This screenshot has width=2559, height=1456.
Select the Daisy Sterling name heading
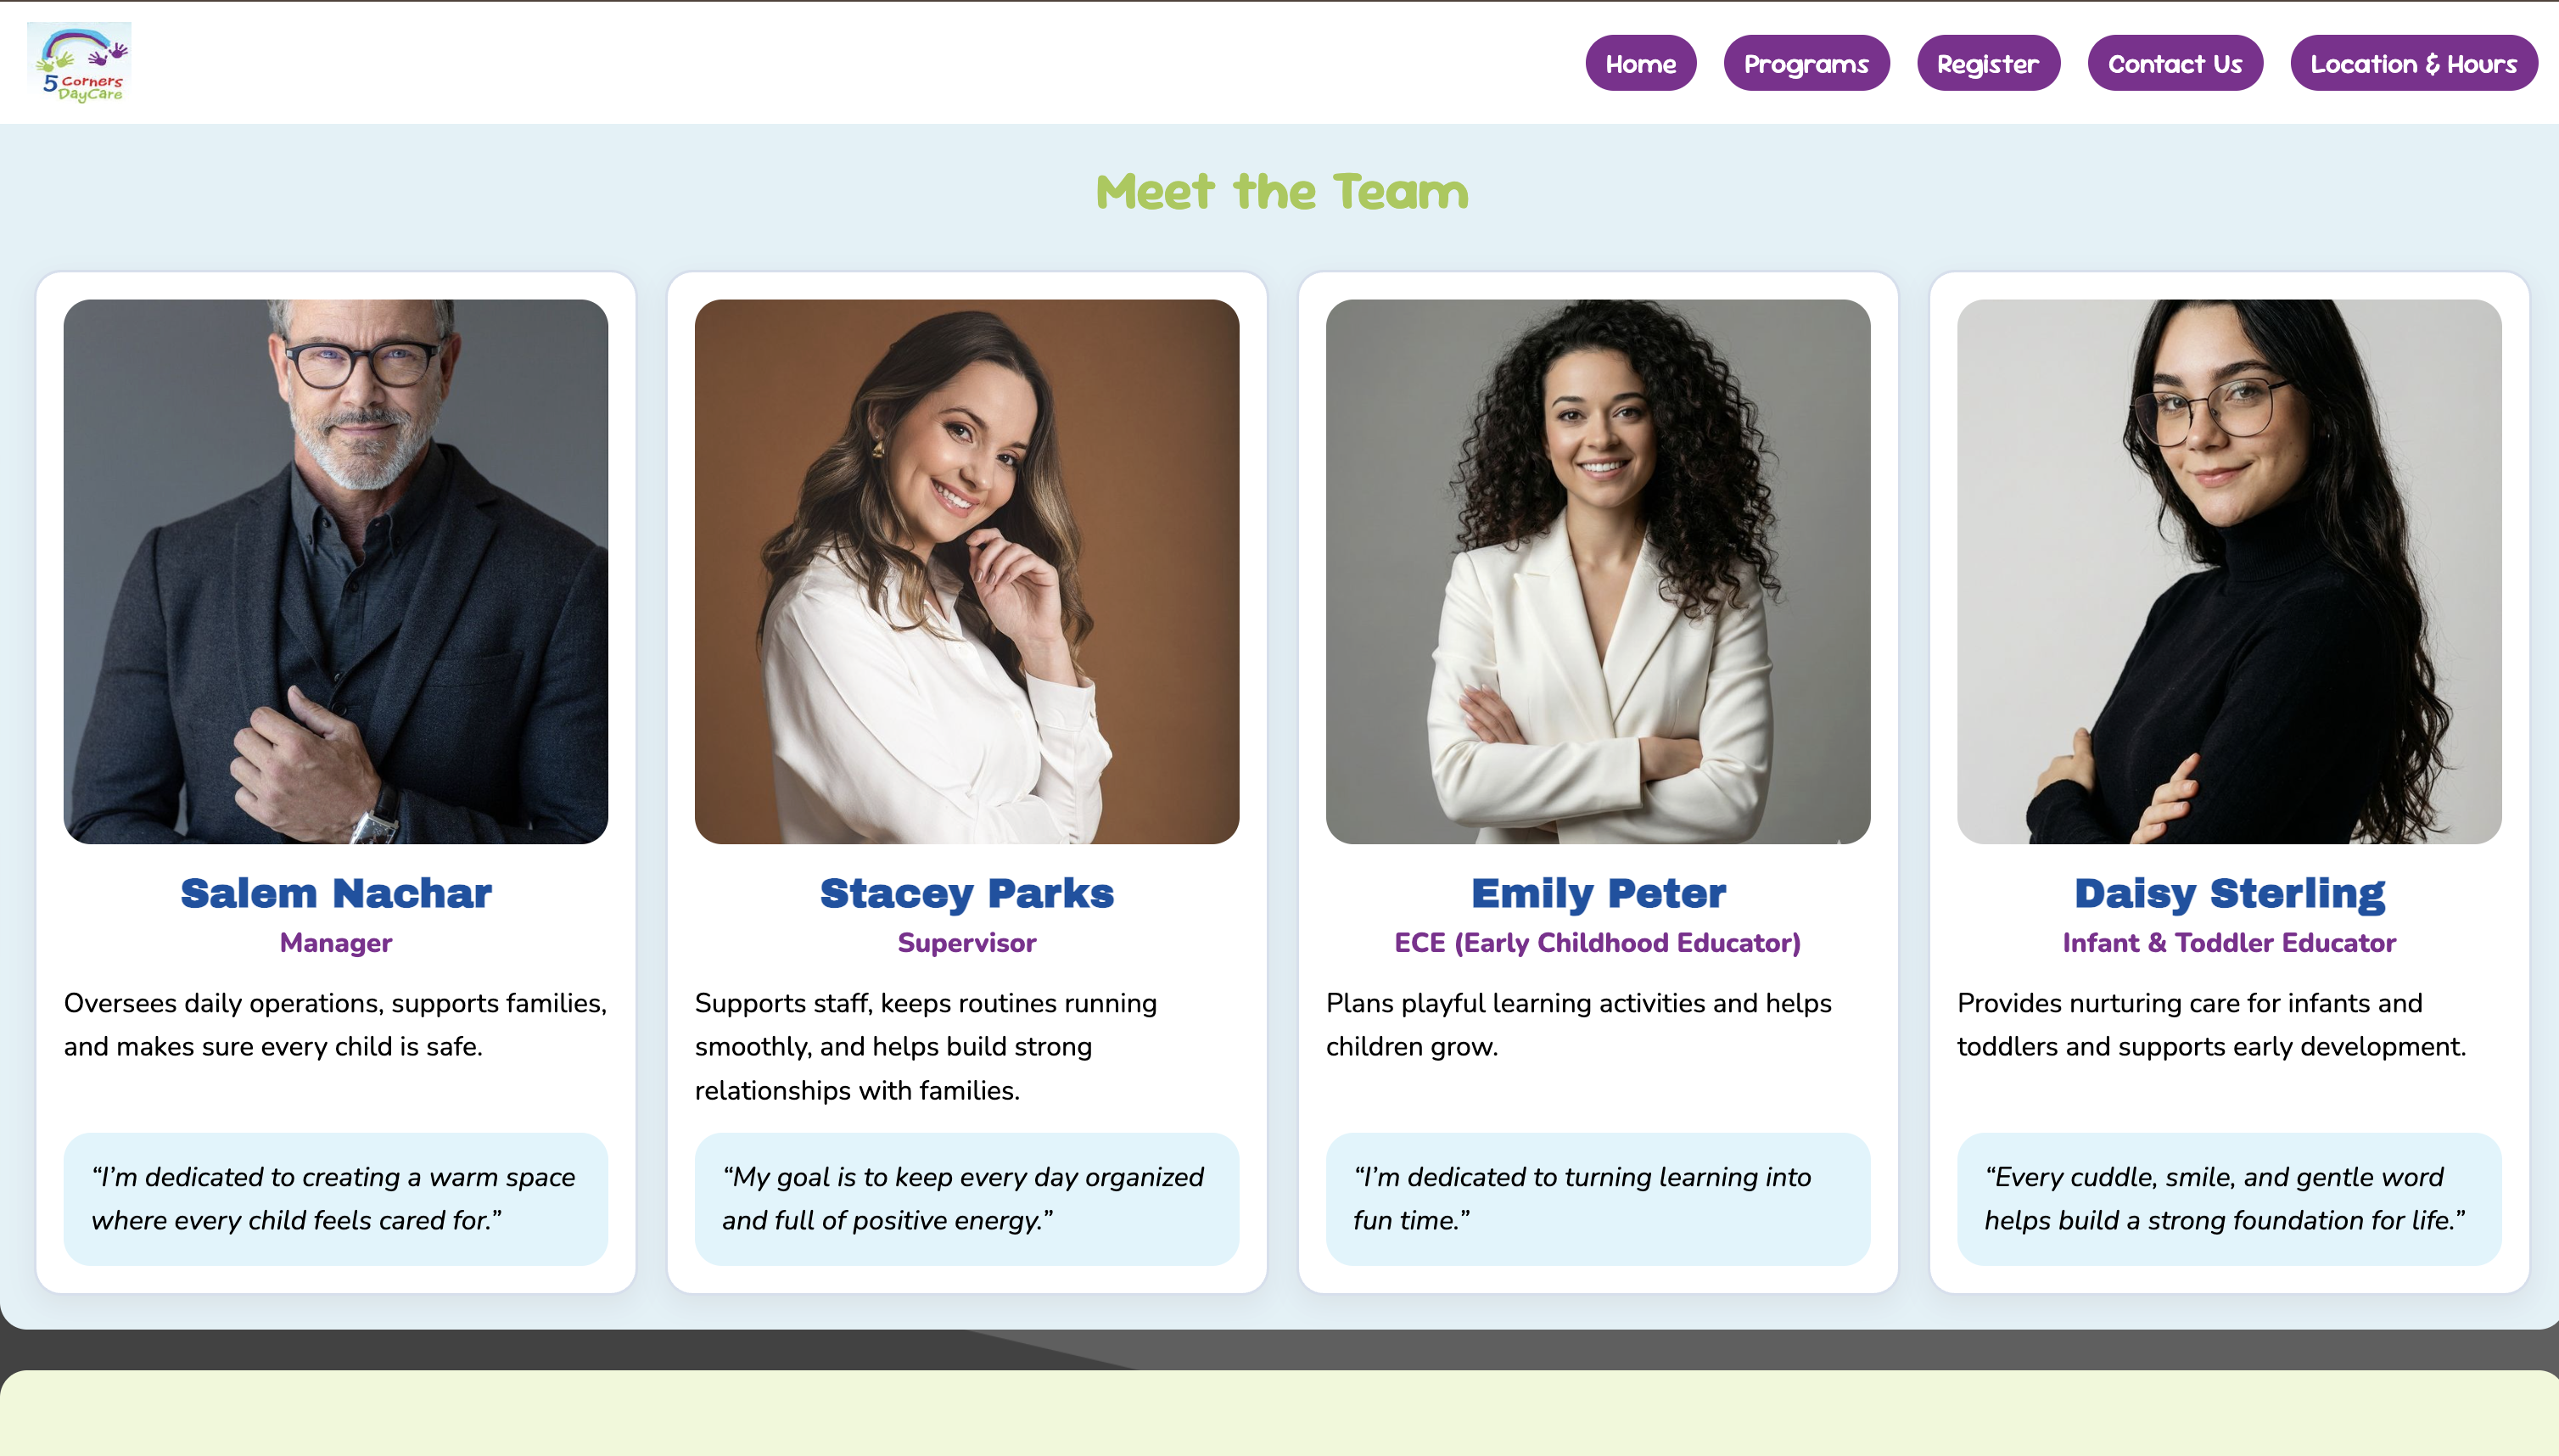[x=2228, y=893]
